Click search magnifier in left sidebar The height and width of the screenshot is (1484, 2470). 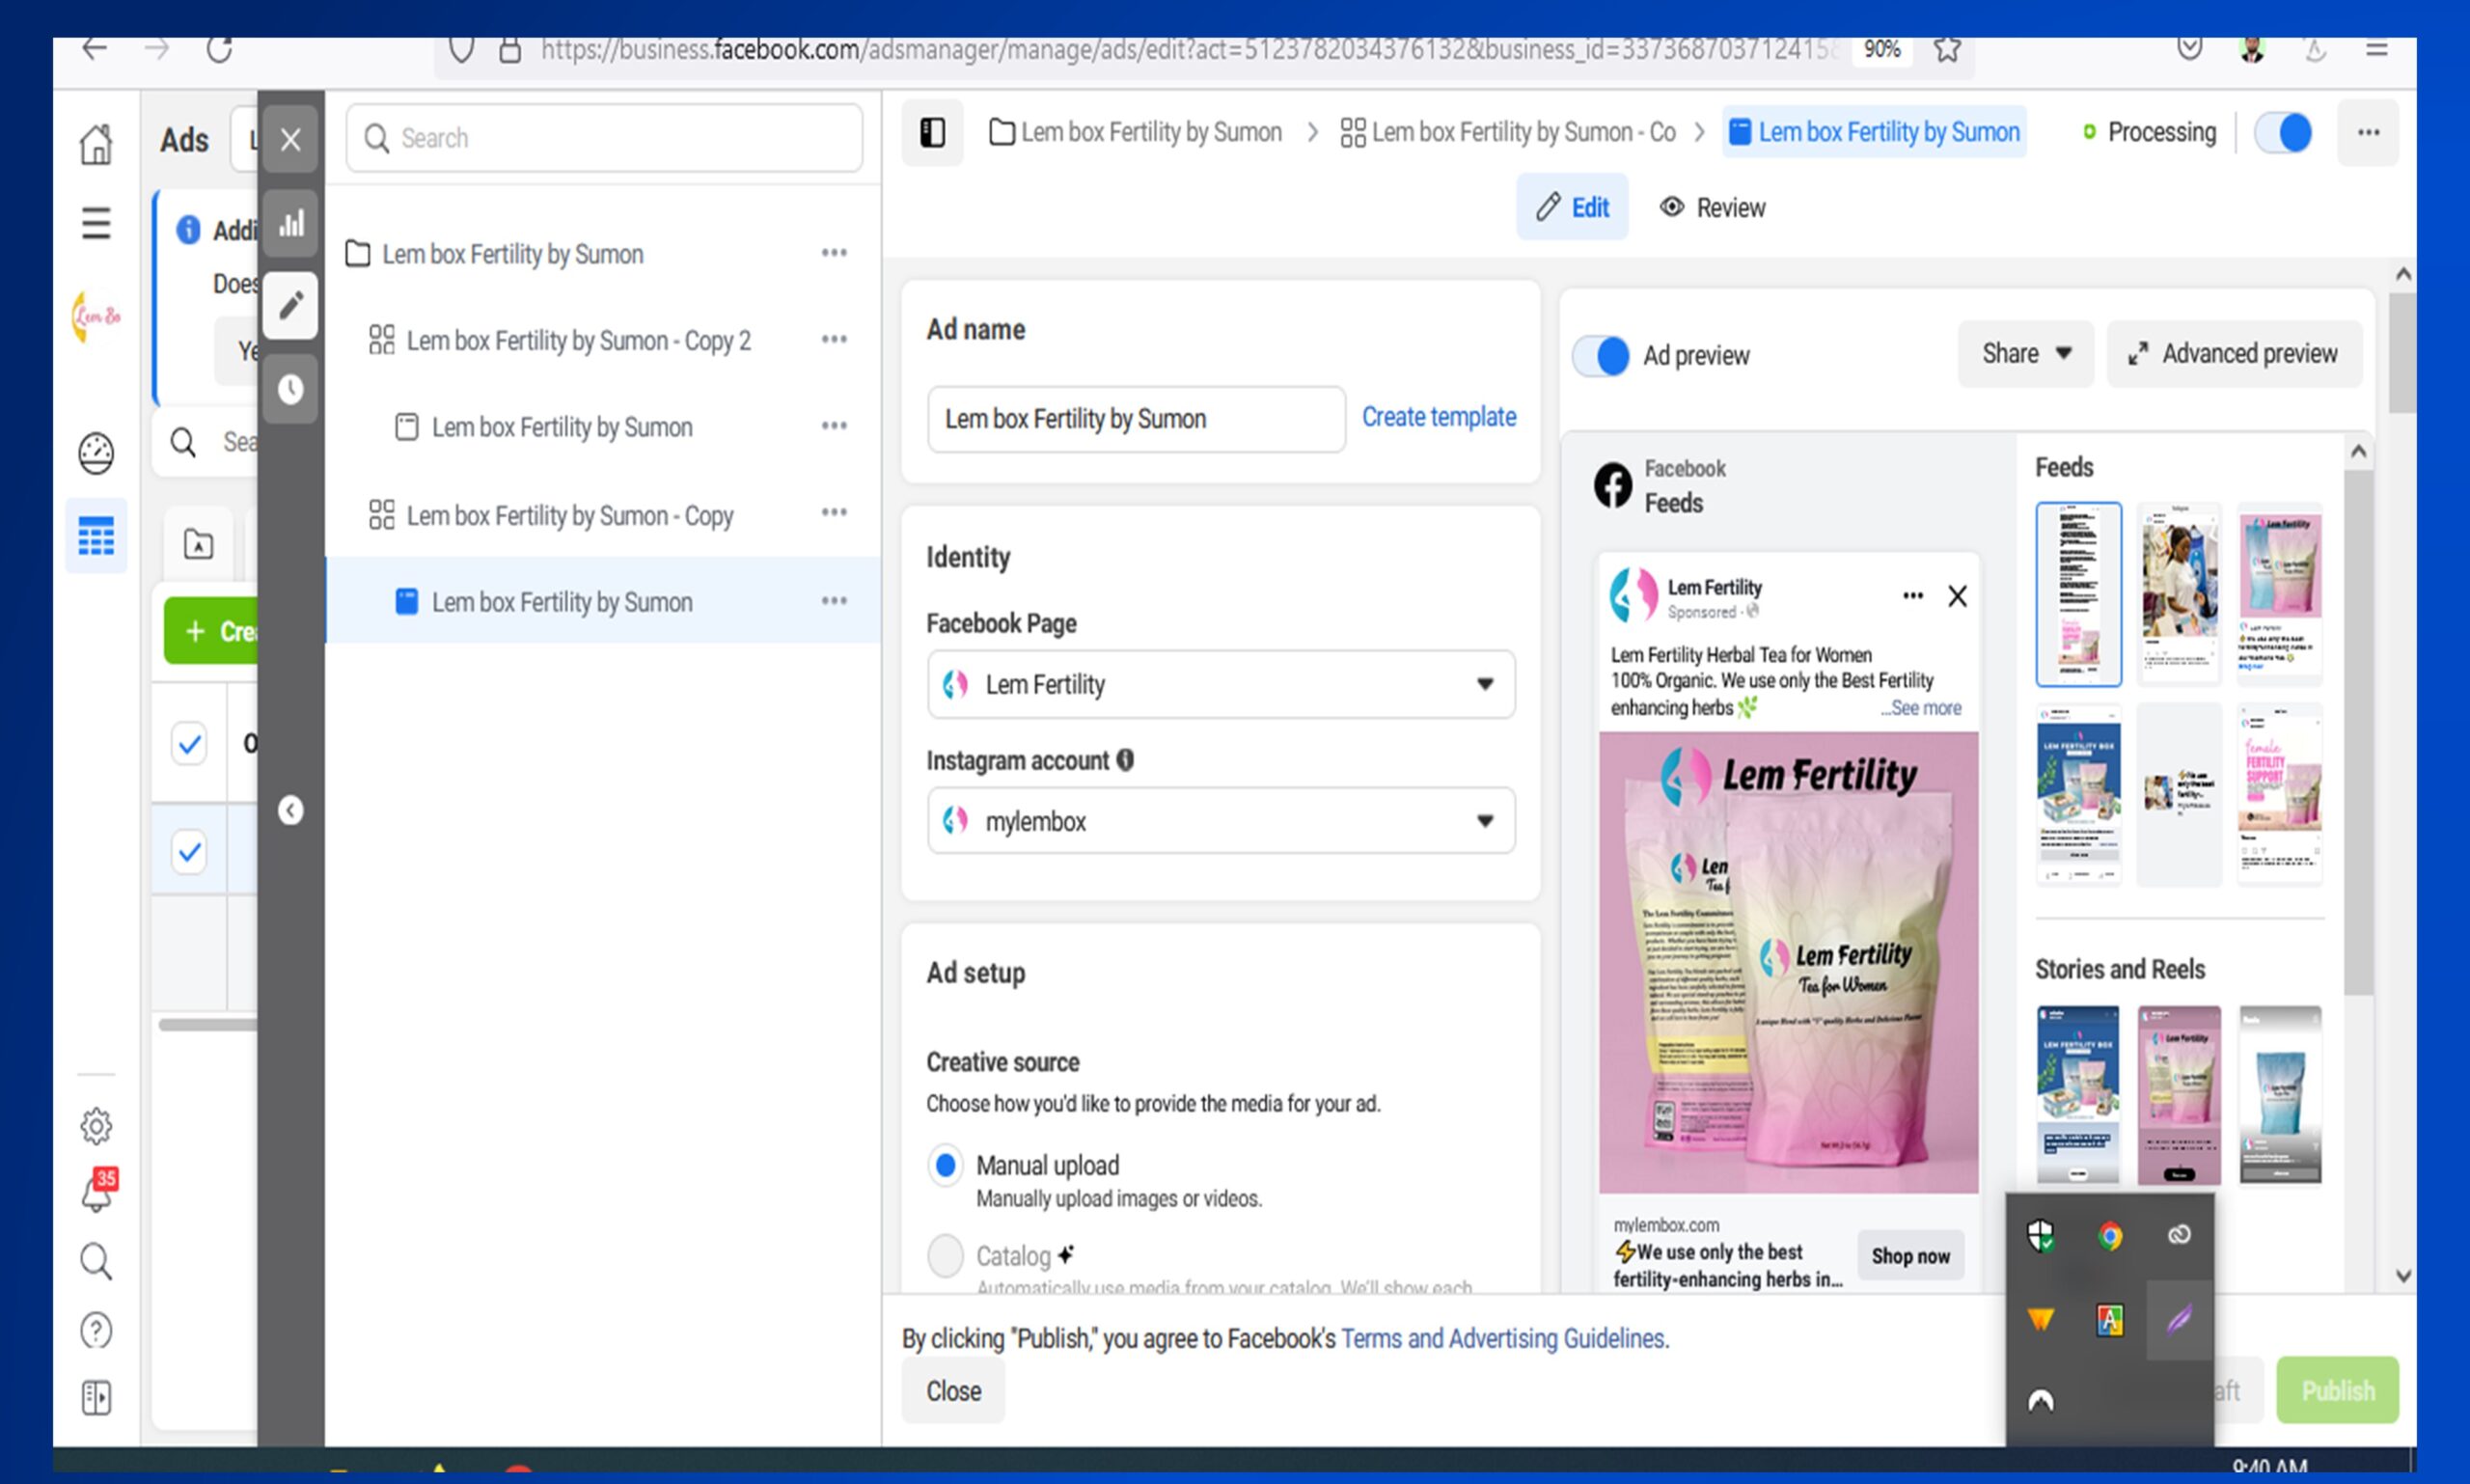point(96,1262)
